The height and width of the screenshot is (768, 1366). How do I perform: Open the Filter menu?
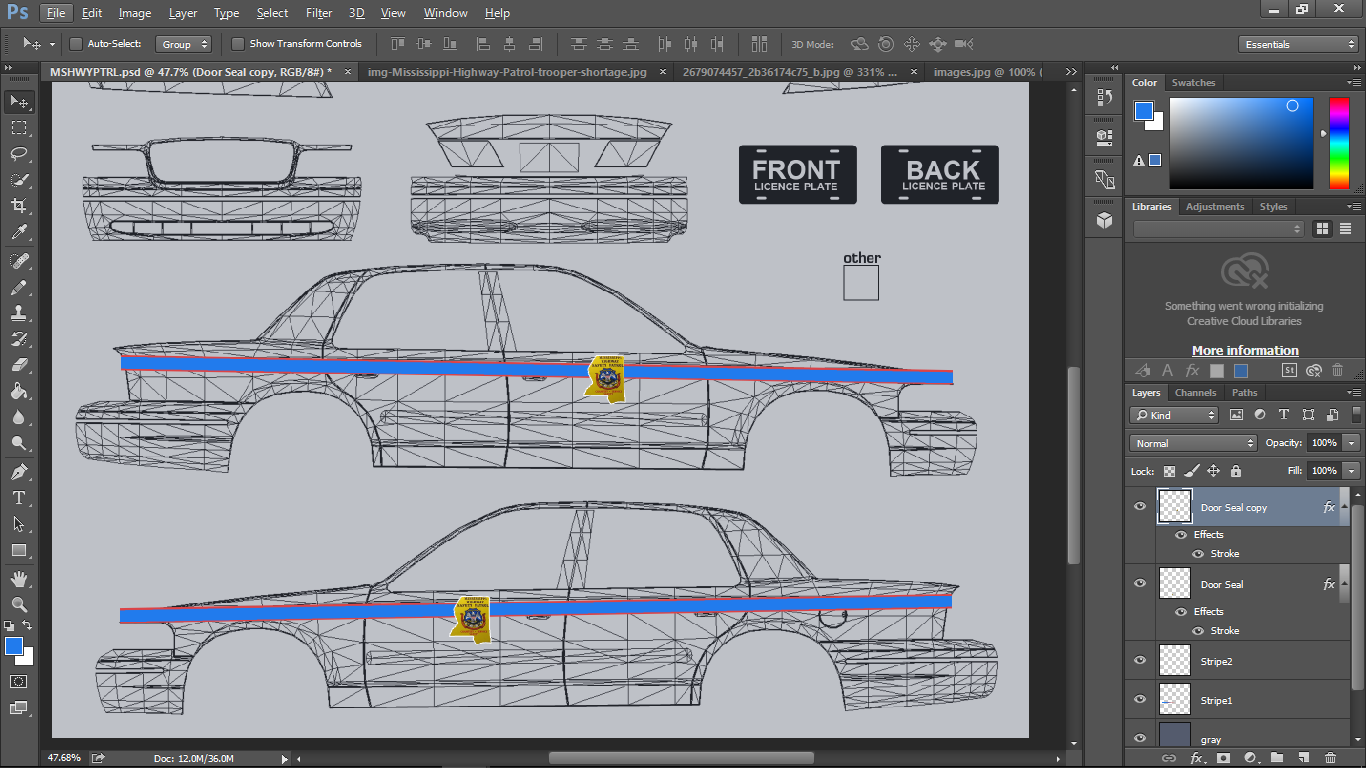pos(319,13)
